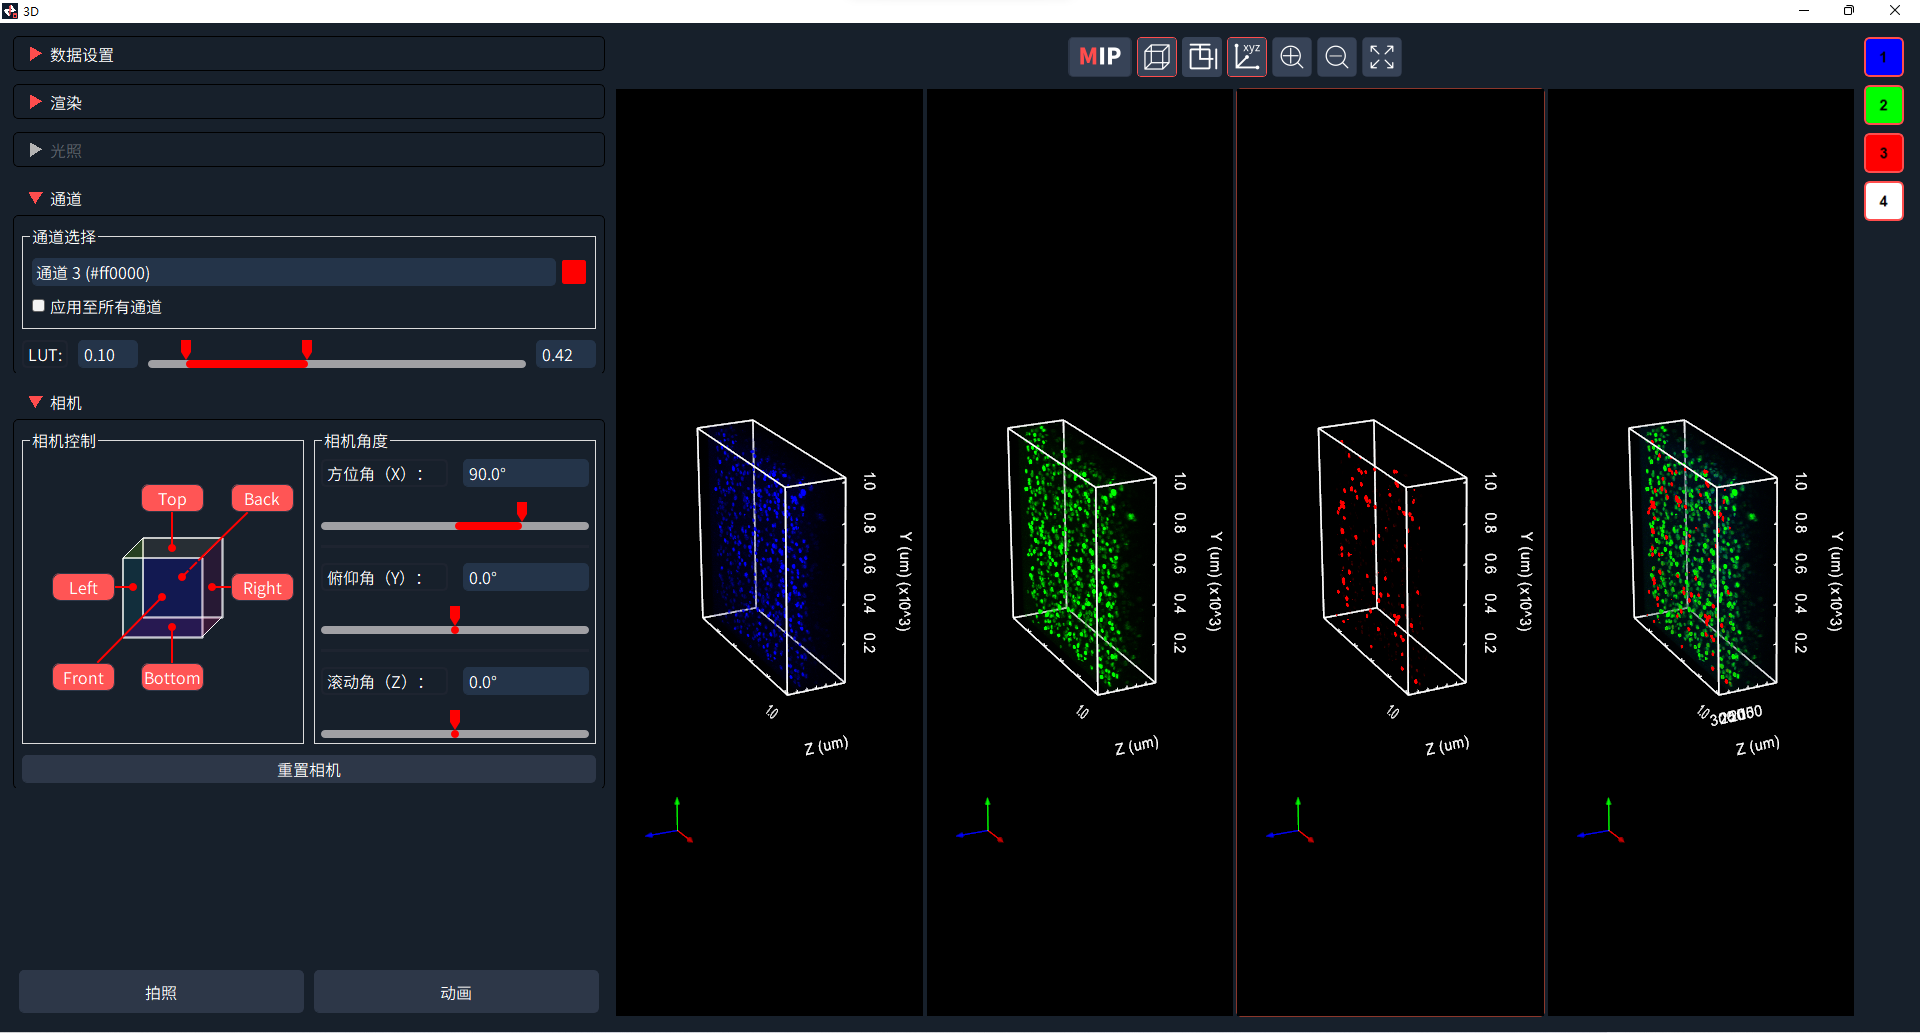
Task: Click the zoom out magnifier icon
Action: point(1337,57)
